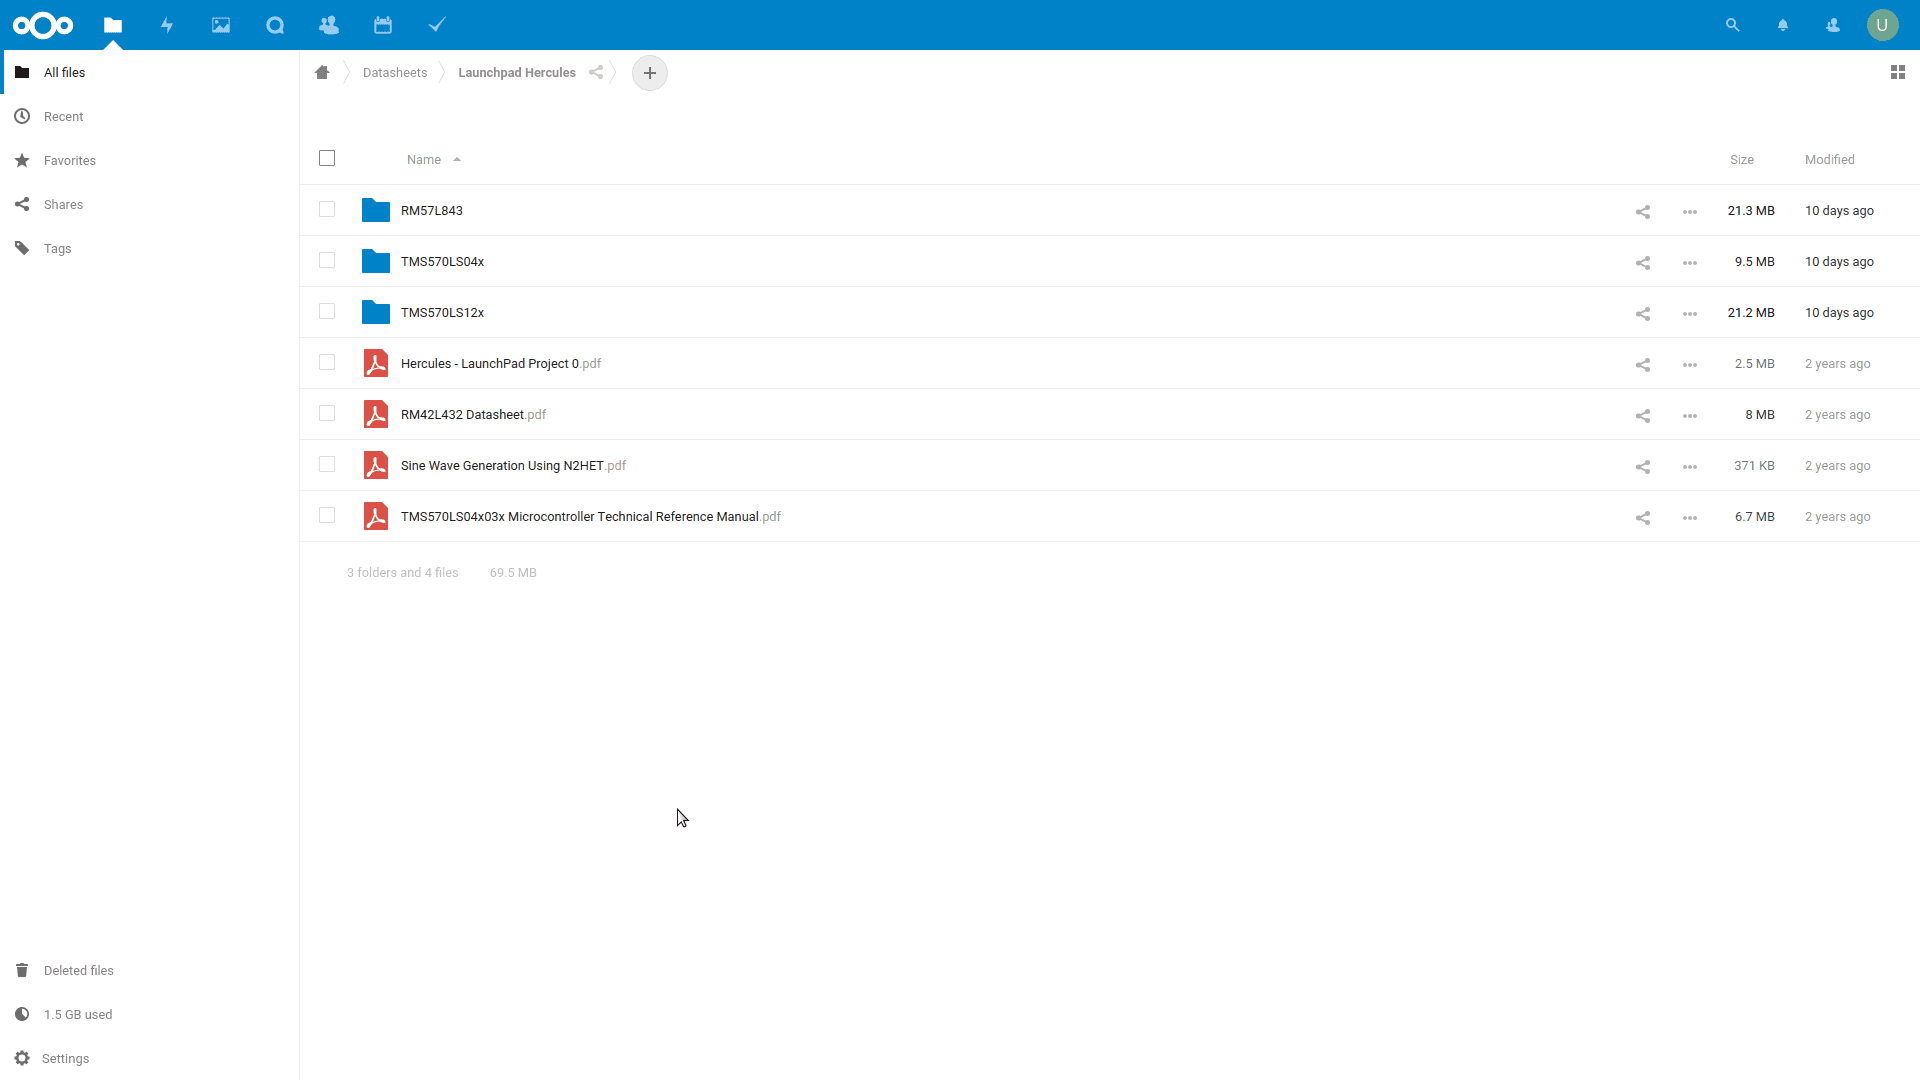Open the Recent files sidebar item
This screenshot has width=1920, height=1080.
(x=64, y=116)
